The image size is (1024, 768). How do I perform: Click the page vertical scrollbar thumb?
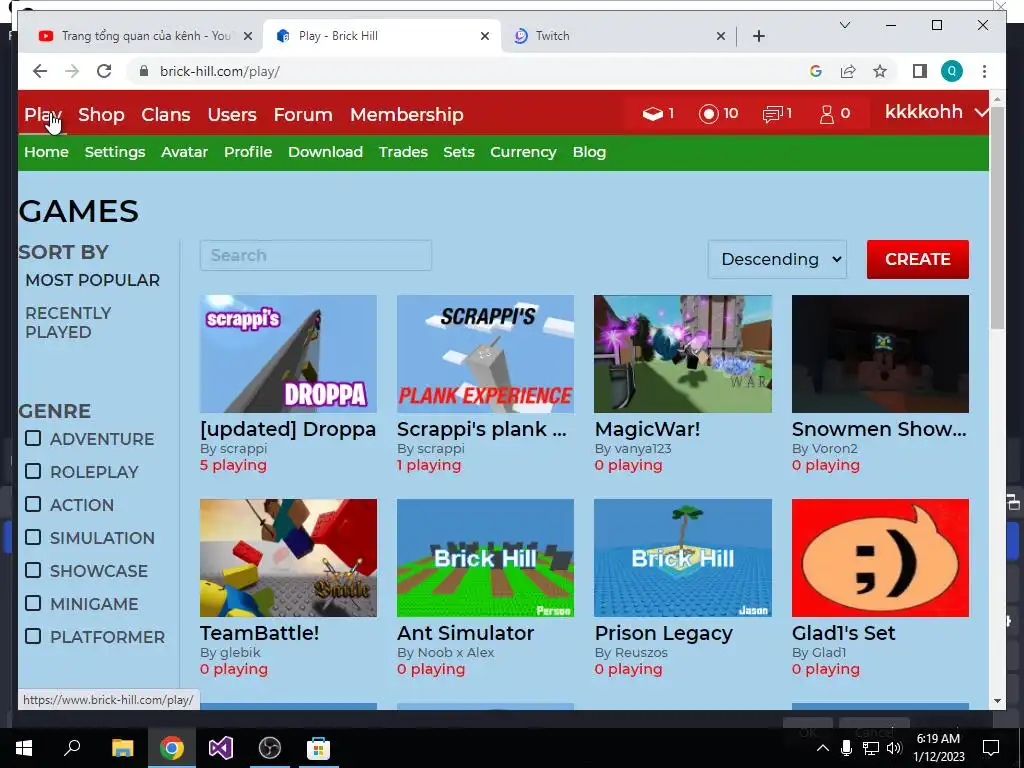[x=997, y=217]
